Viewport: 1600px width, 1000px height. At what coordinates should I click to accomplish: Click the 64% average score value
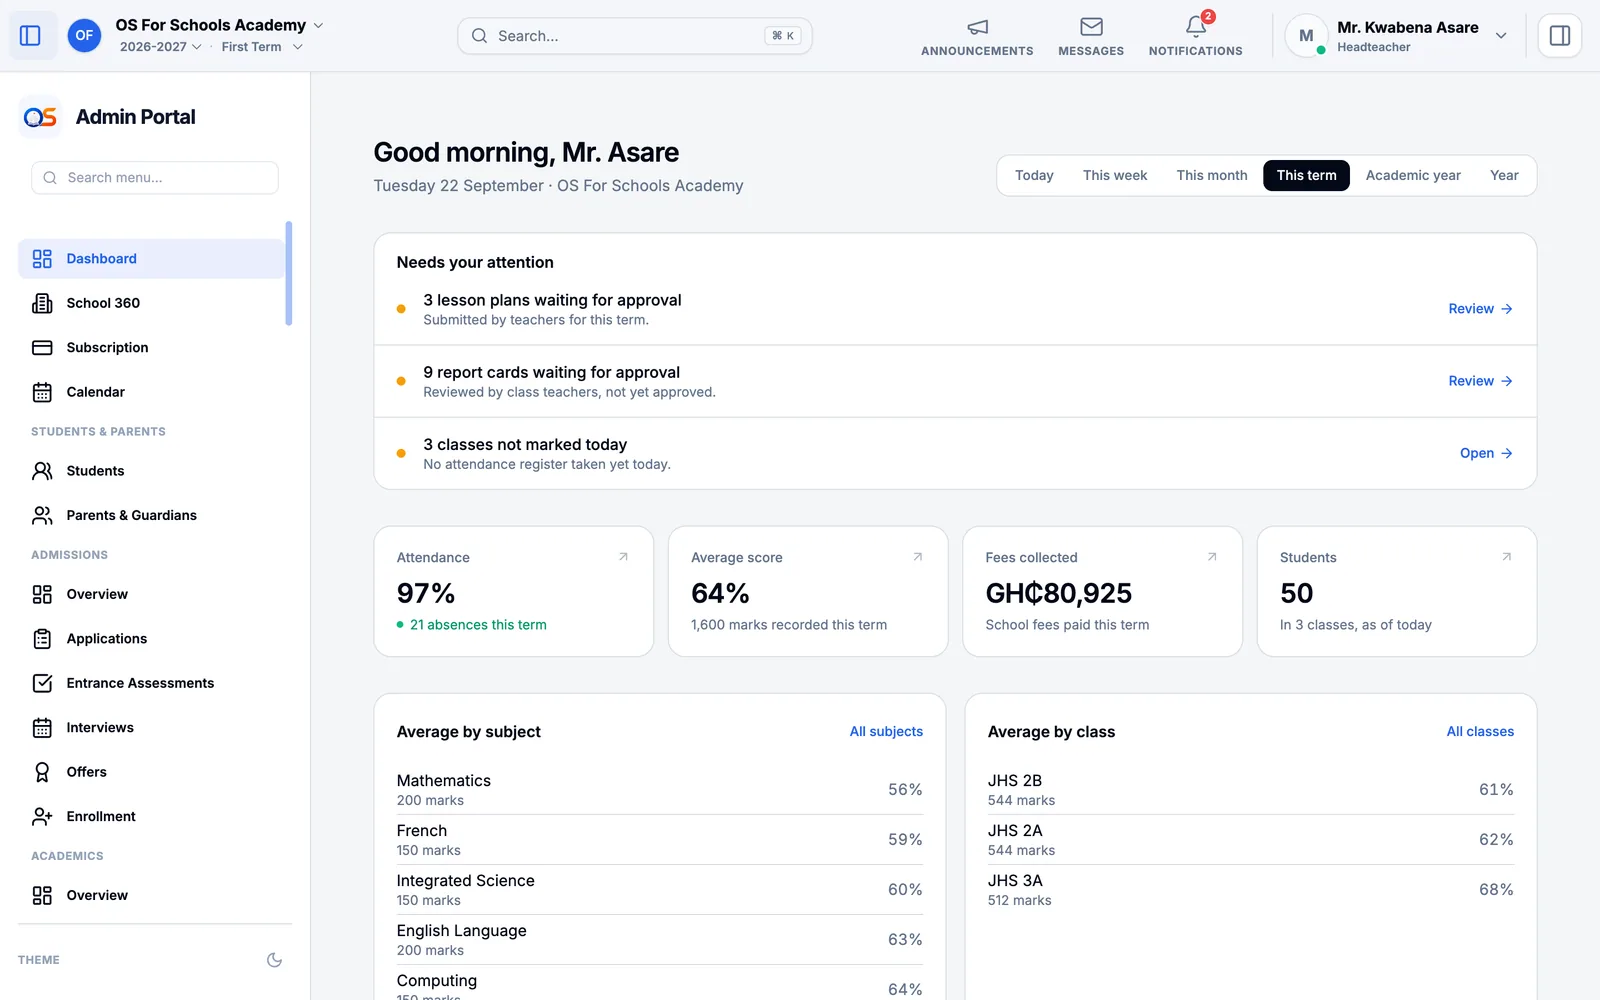(x=720, y=594)
